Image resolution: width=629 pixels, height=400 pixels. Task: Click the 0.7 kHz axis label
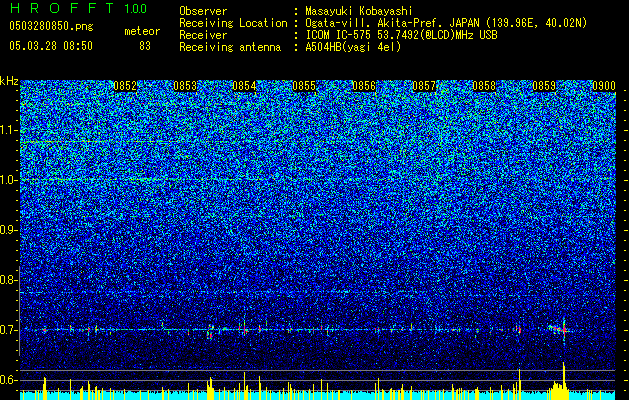(8, 330)
